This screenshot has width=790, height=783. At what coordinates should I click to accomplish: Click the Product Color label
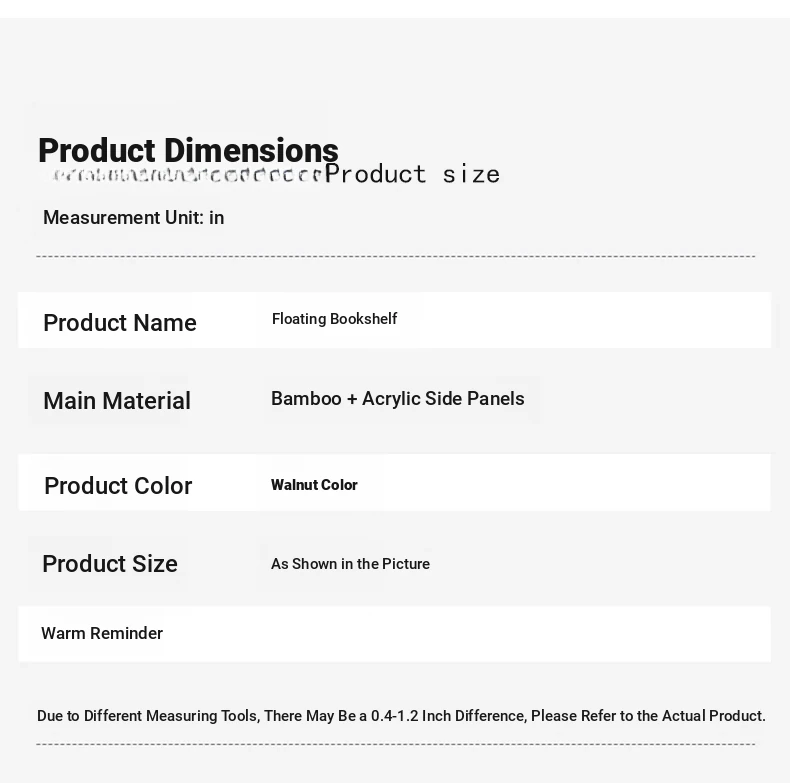click(118, 486)
